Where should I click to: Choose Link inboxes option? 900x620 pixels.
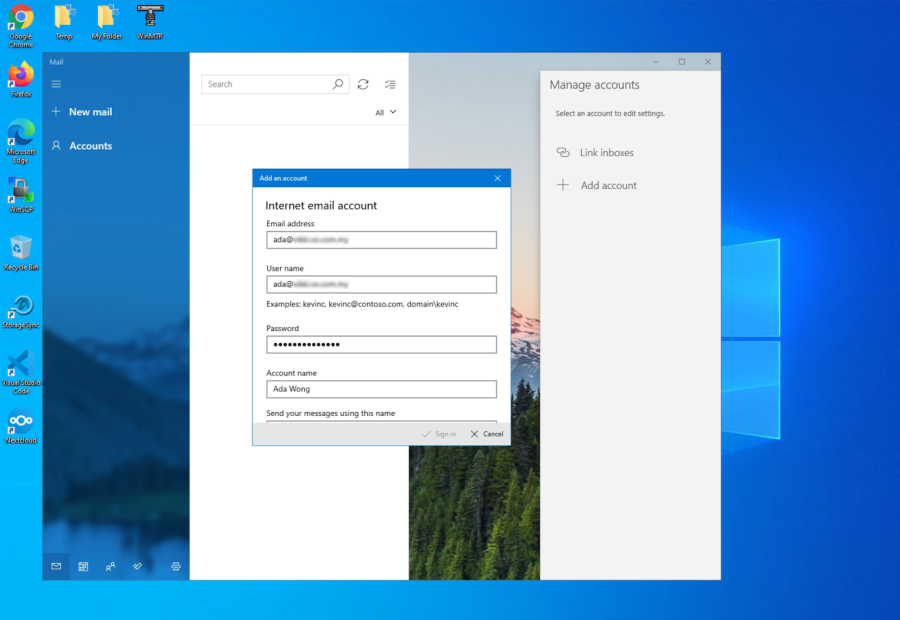pos(606,153)
